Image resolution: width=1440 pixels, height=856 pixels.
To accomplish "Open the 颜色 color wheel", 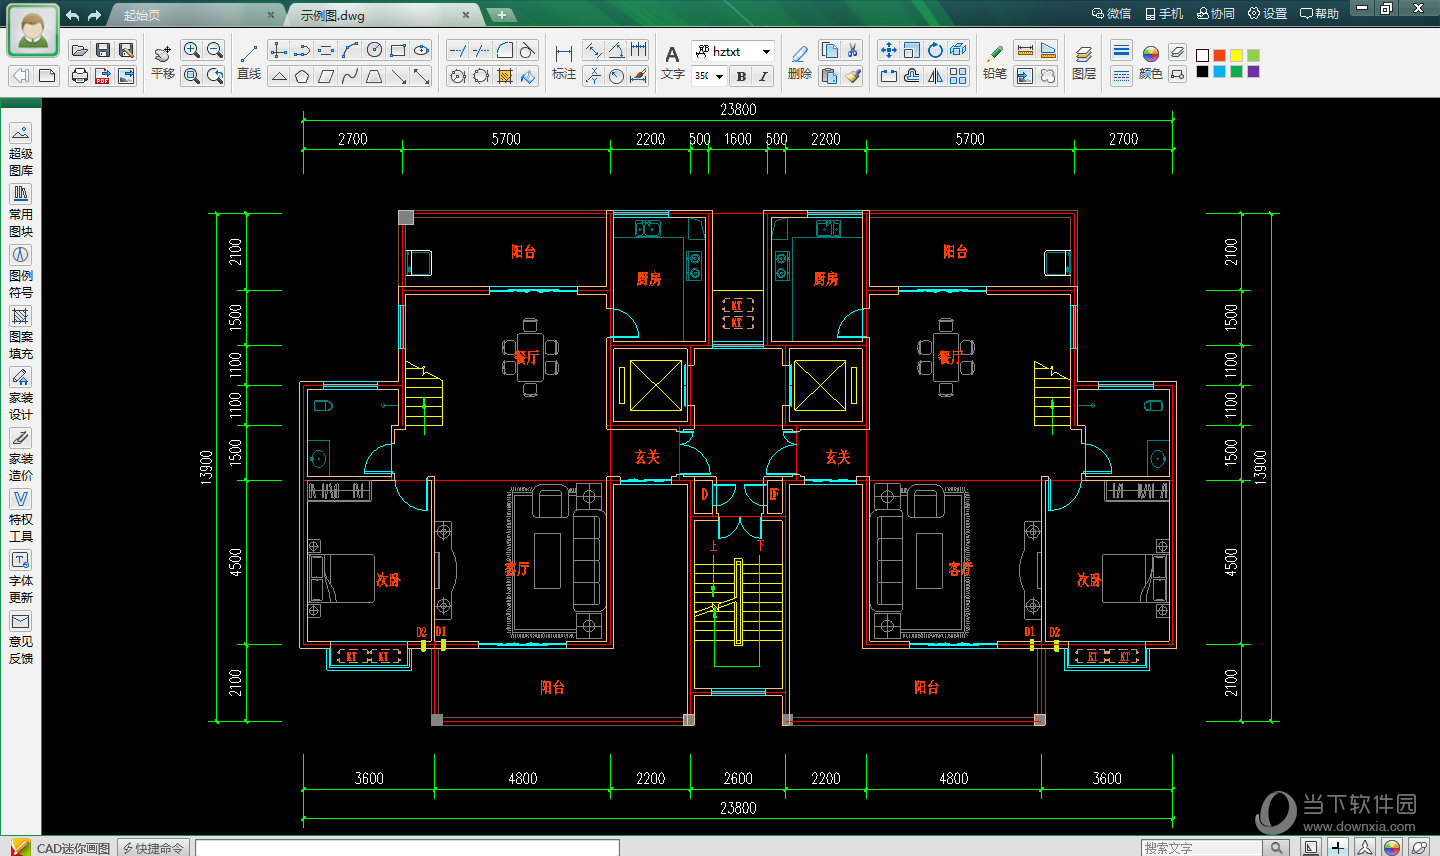I will pos(1151,61).
